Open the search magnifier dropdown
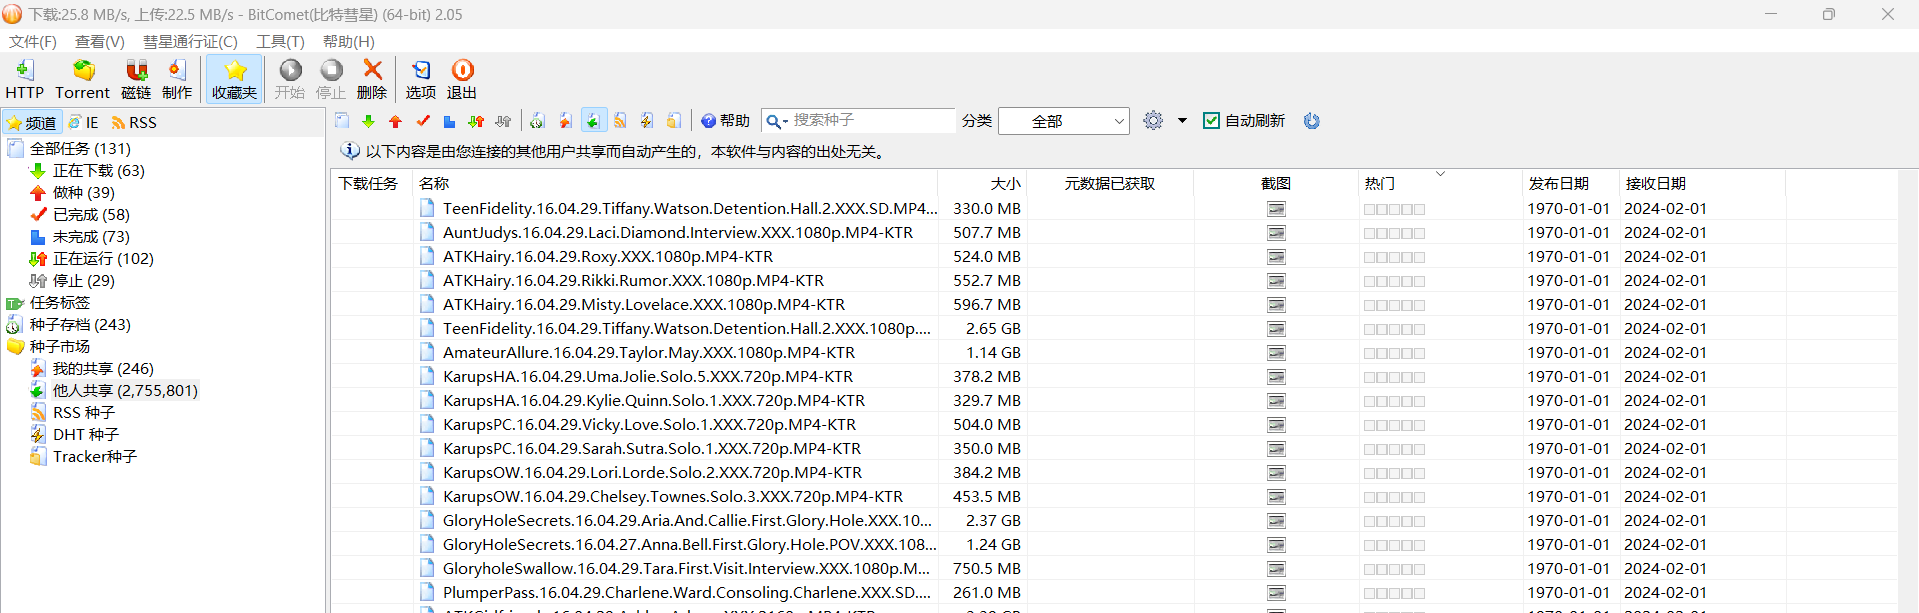Image resolution: width=1919 pixels, height=613 pixels. [777, 121]
